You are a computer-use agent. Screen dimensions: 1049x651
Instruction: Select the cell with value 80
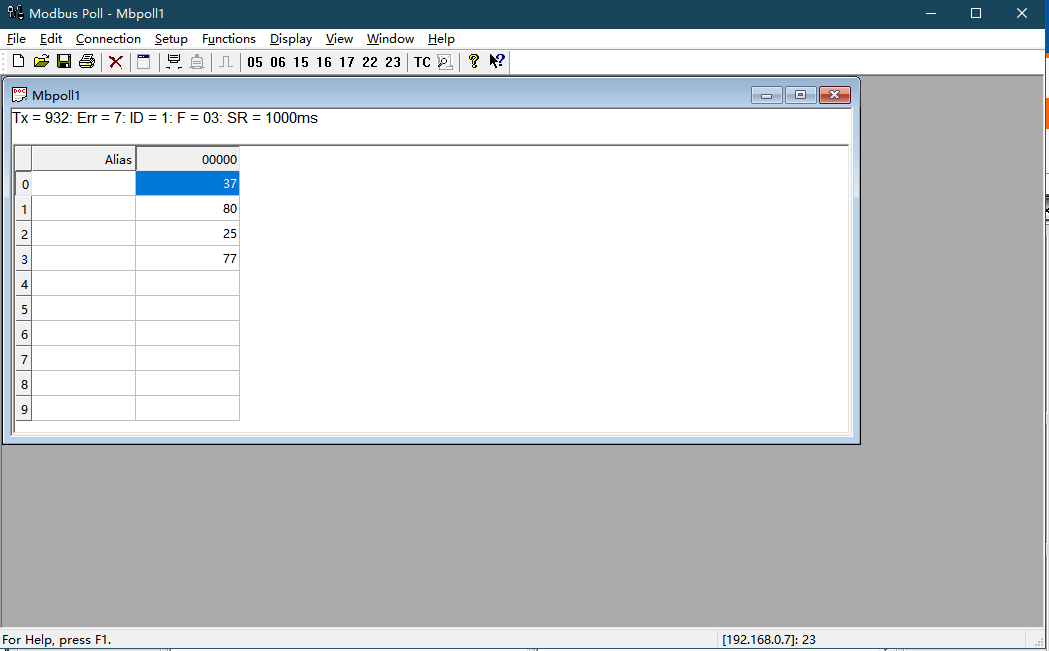coord(187,208)
